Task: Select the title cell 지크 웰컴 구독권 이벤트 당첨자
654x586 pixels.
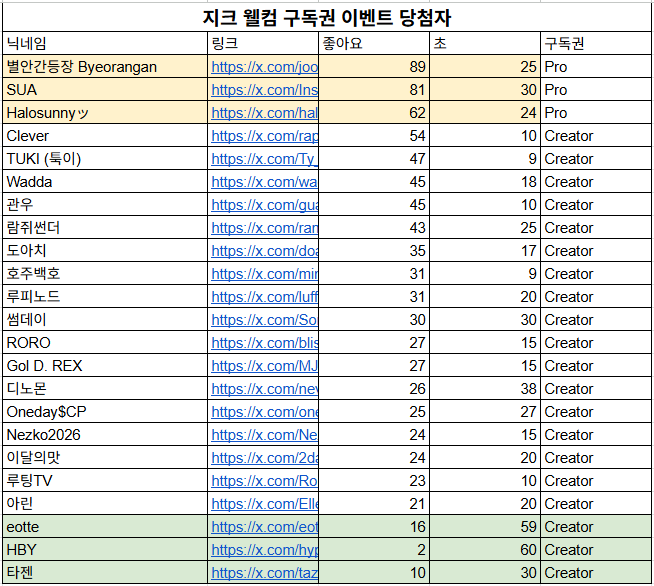Action: 327,18
